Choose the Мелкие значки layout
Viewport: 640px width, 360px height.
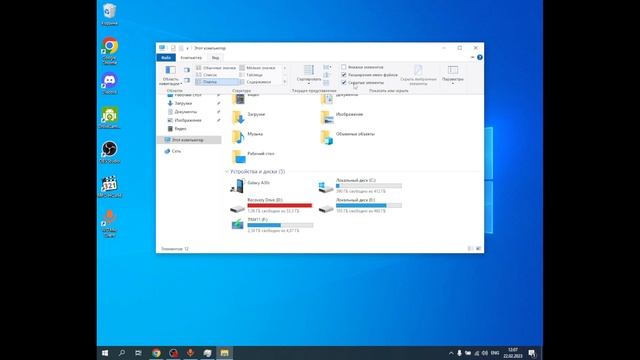click(x=258, y=68)
